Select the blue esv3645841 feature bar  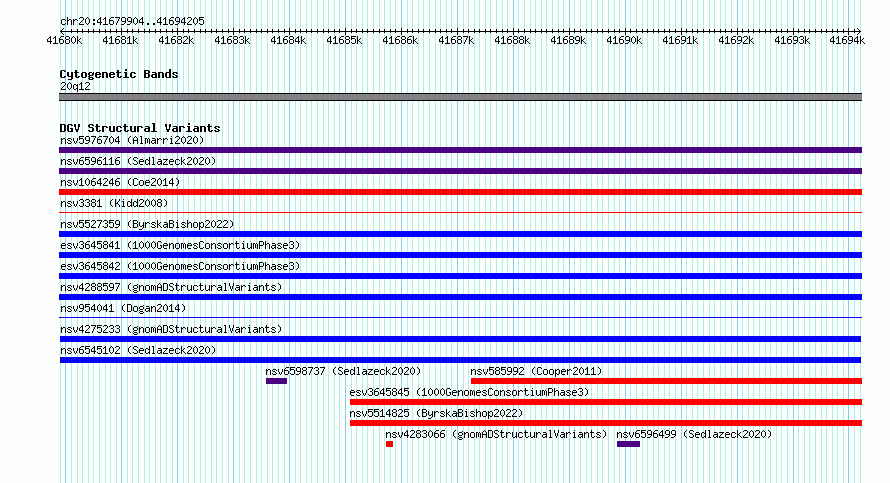(460, 255)
